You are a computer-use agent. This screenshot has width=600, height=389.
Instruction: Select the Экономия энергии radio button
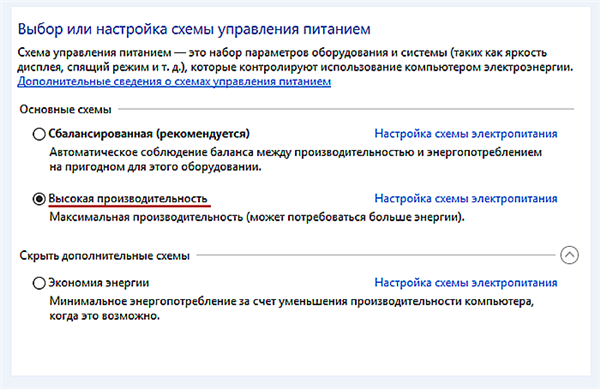[x=39, y=283]
